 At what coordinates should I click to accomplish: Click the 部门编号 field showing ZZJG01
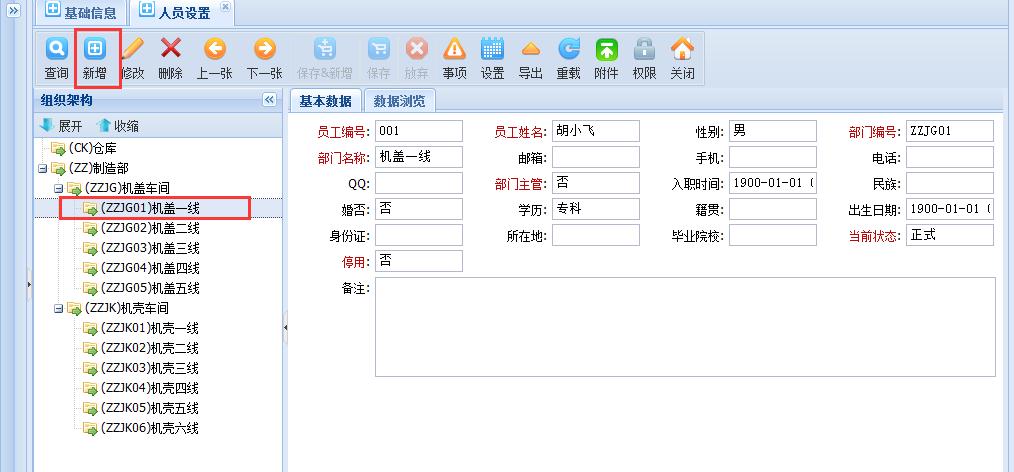(x=950, y=131)
